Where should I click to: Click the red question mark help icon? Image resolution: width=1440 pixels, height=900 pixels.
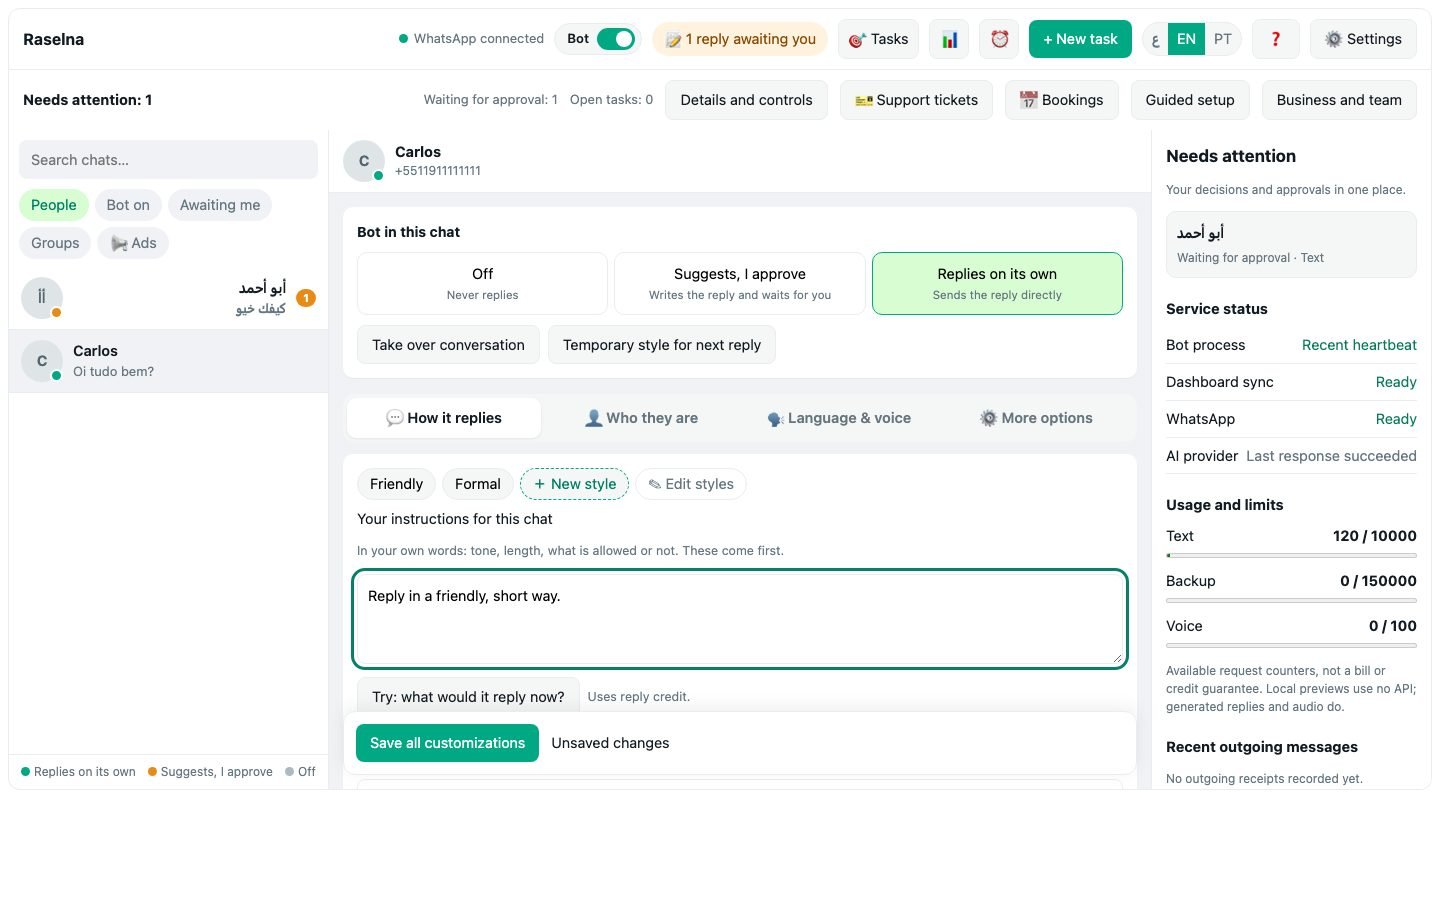(x=1275, y=39)
